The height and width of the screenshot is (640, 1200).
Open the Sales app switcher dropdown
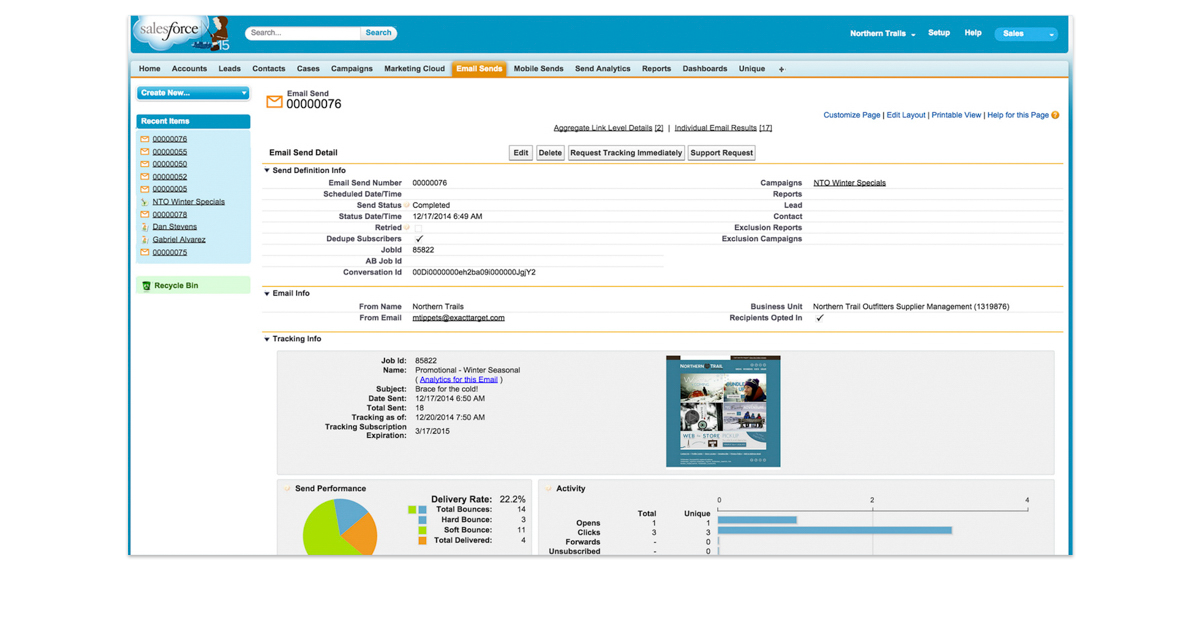point(1026,34)
